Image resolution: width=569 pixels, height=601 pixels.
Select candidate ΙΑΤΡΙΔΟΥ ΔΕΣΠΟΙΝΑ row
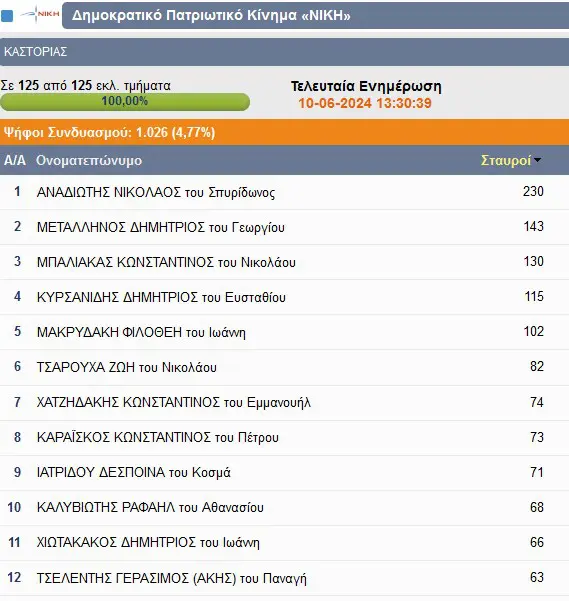click(284, 473)
